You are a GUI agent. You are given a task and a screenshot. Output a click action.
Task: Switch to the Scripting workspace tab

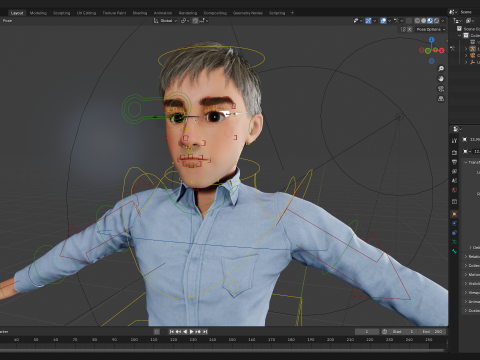click(x=277, y=13)
